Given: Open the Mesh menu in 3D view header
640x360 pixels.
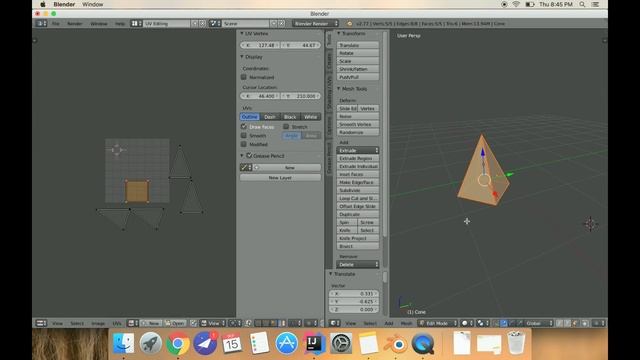Looking at the screenshot, I should (406, 323).
